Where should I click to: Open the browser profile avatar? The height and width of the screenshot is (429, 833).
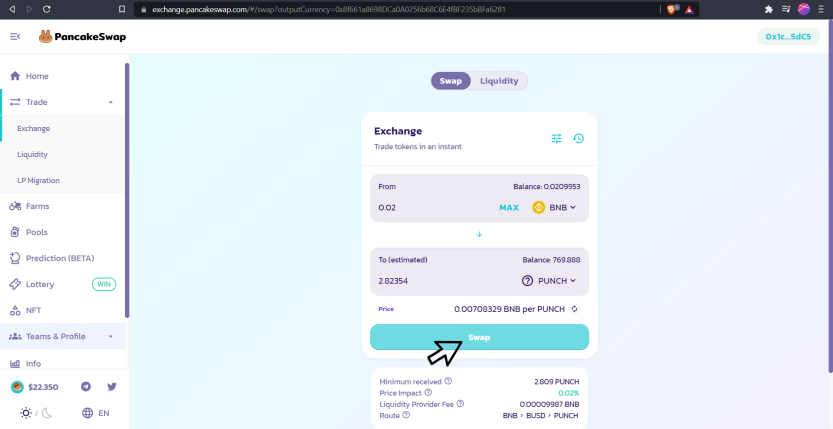pos(804,9)
